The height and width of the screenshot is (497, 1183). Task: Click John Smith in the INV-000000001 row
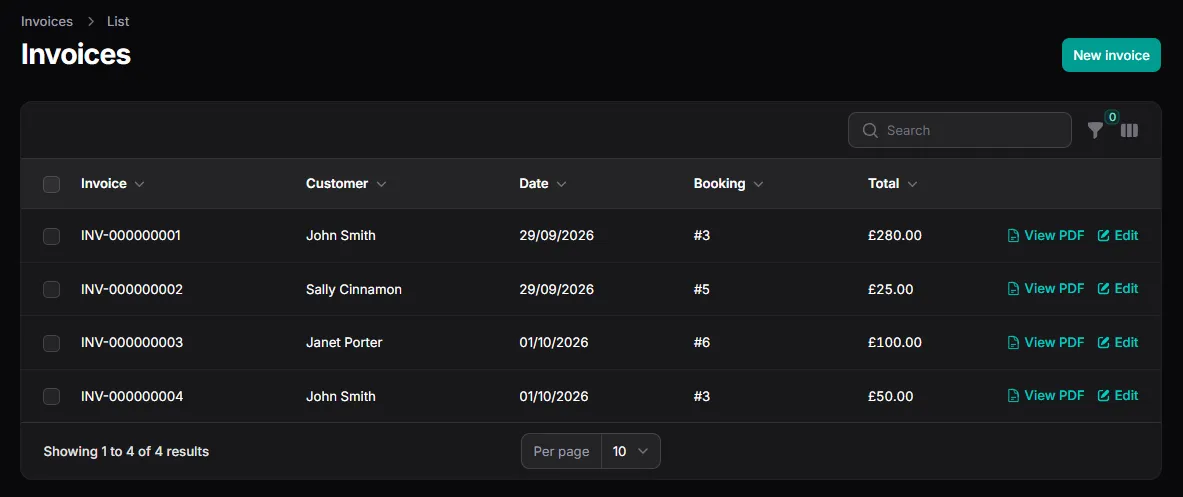(341, 235)
